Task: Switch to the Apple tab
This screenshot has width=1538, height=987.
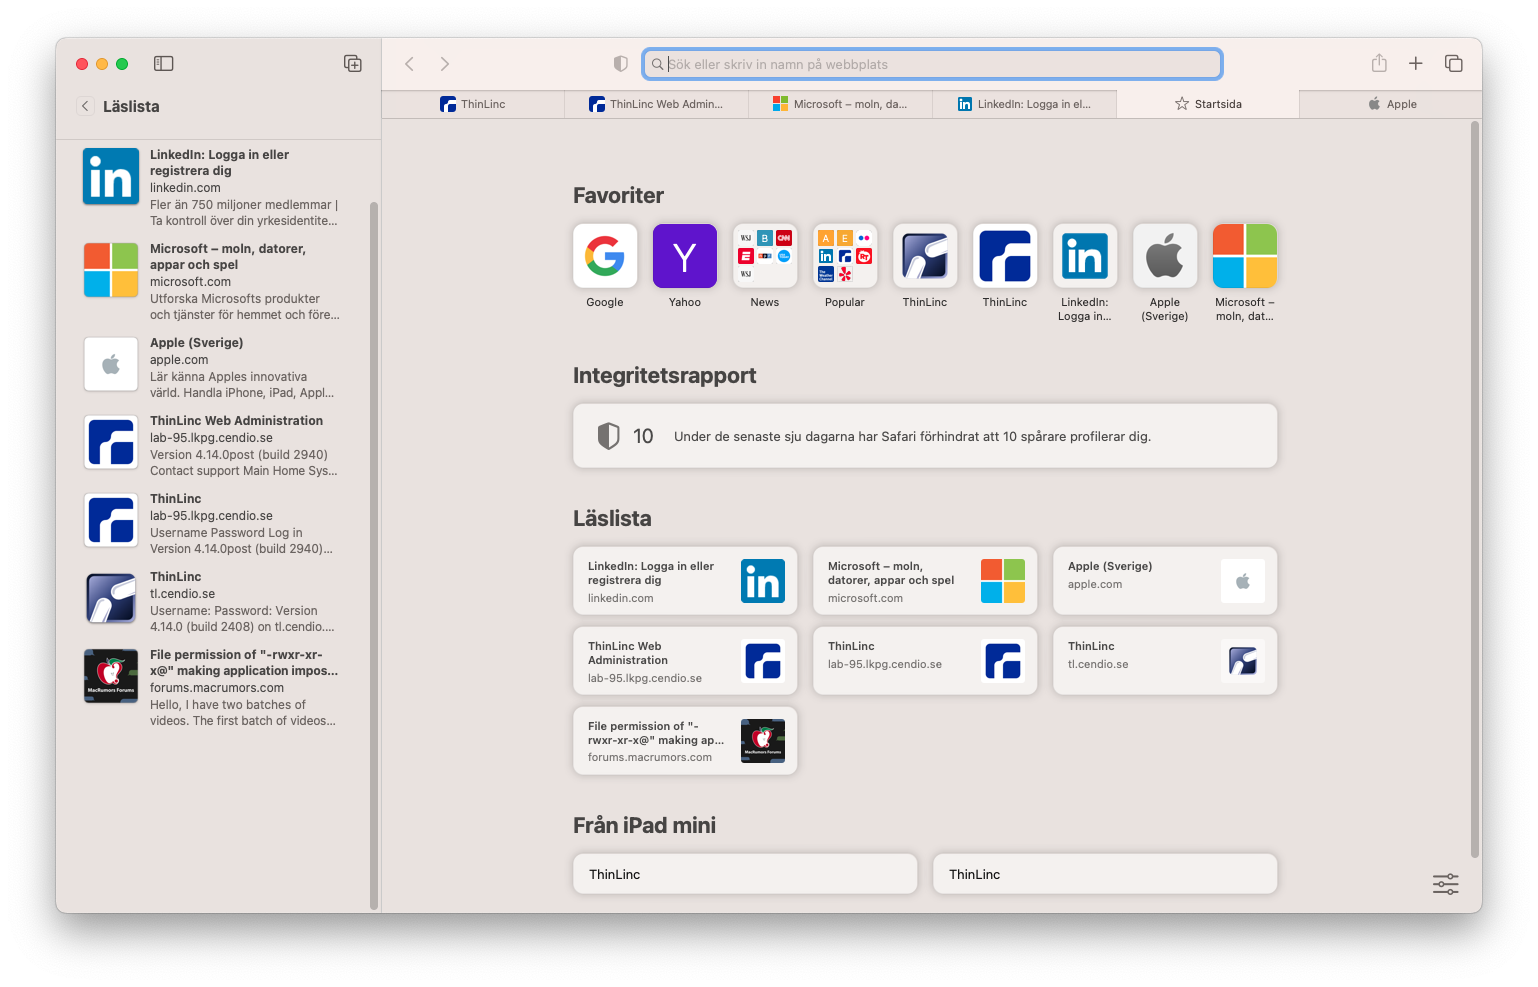Action: tap(1391, 104)
